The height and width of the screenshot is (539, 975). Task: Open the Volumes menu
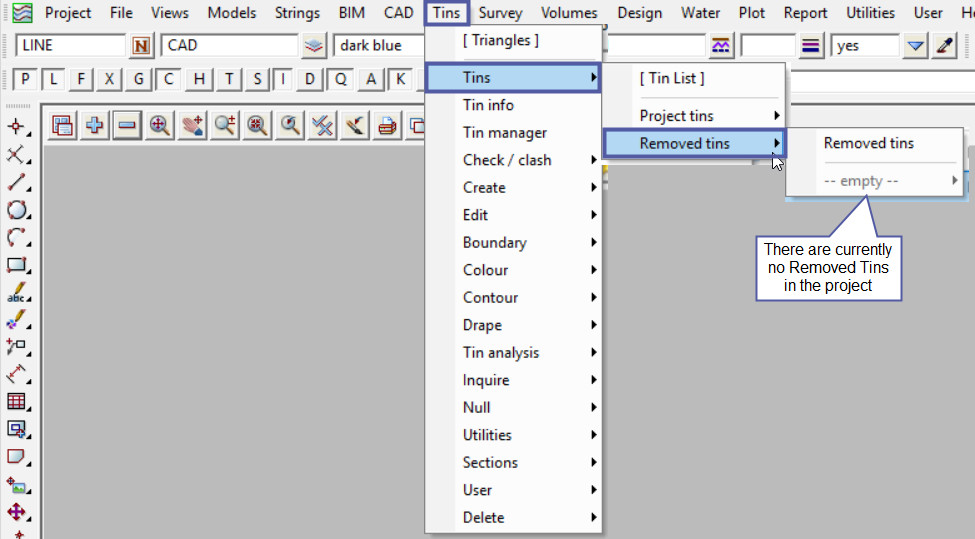click(569, 12)
